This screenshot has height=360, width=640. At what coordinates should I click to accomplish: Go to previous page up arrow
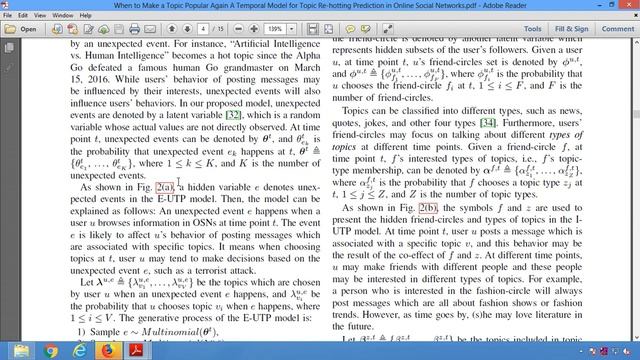[172, 29]
